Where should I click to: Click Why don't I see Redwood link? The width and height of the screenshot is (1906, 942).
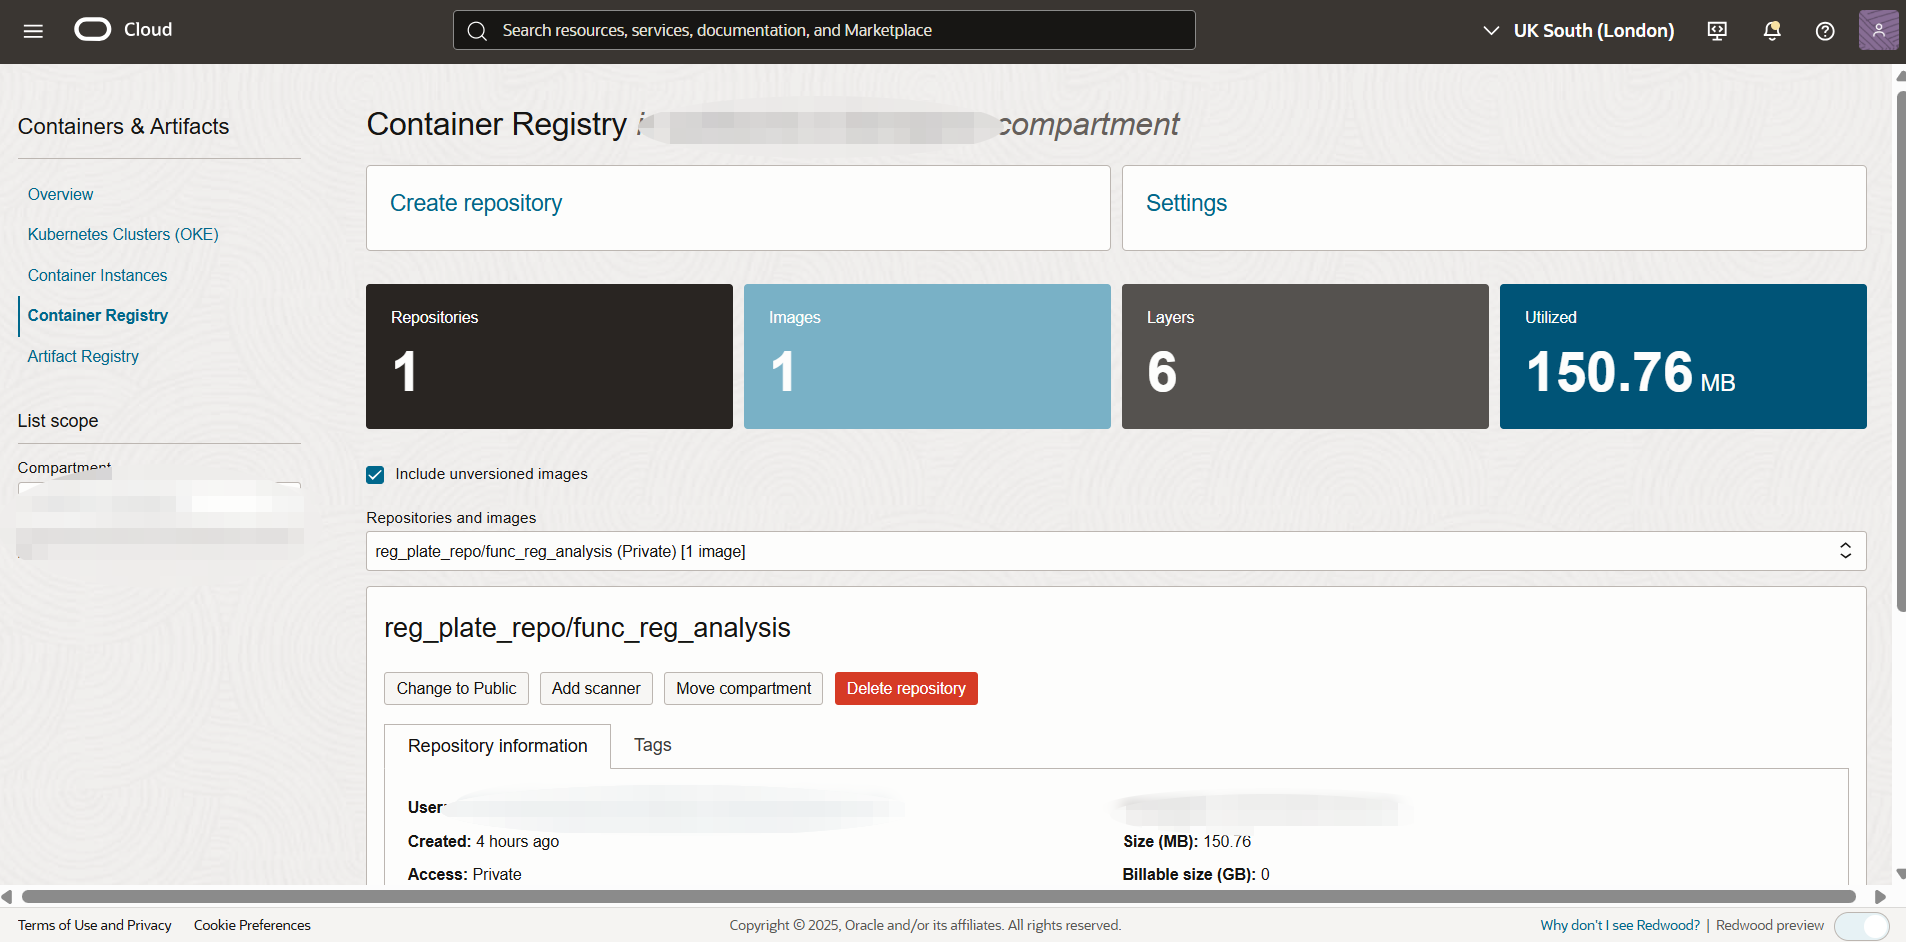(x=1620, y=925)
